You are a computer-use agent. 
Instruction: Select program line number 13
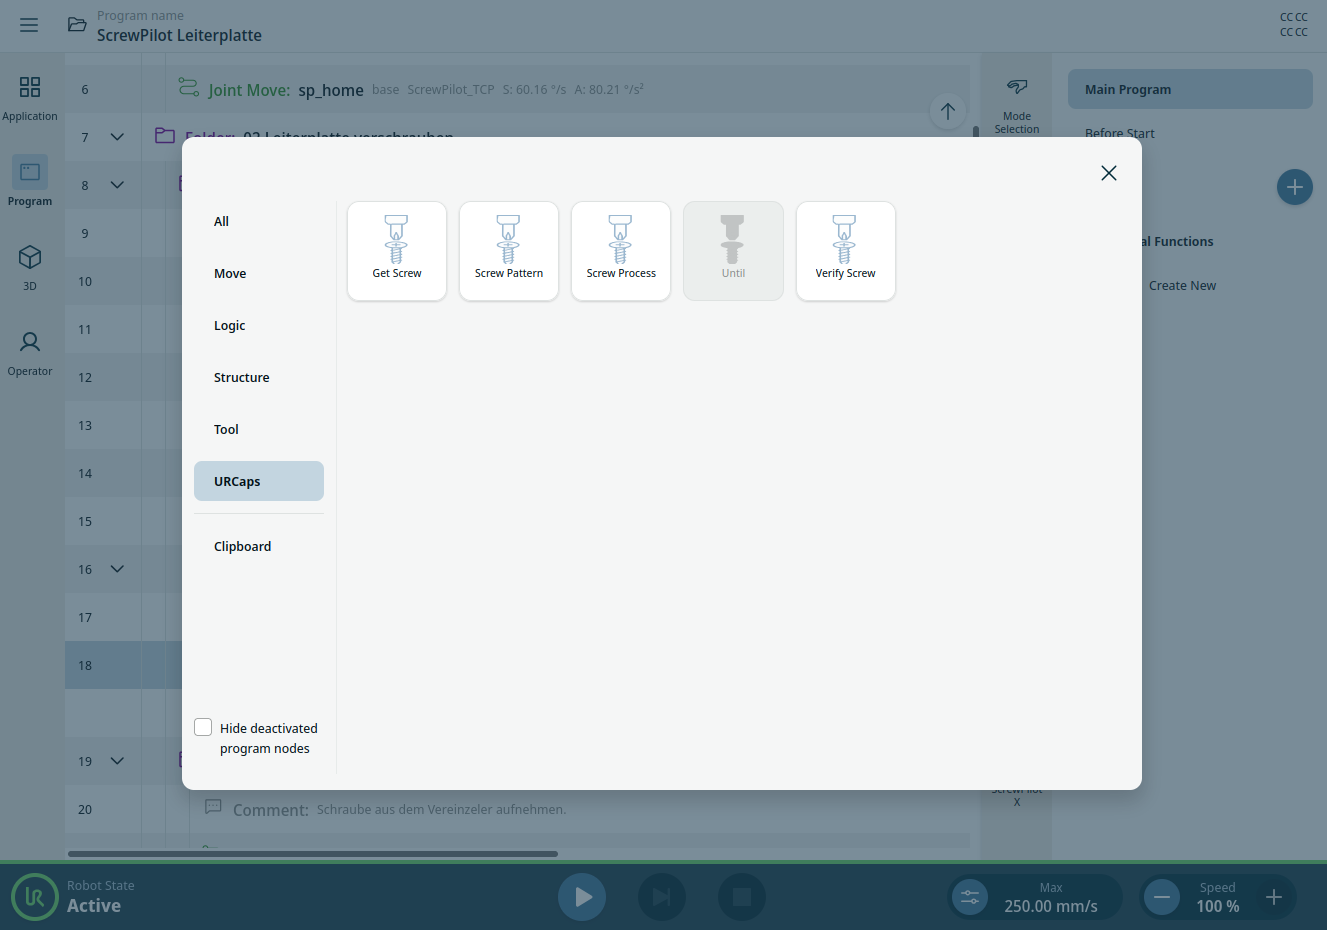click(x=85, y=425)
